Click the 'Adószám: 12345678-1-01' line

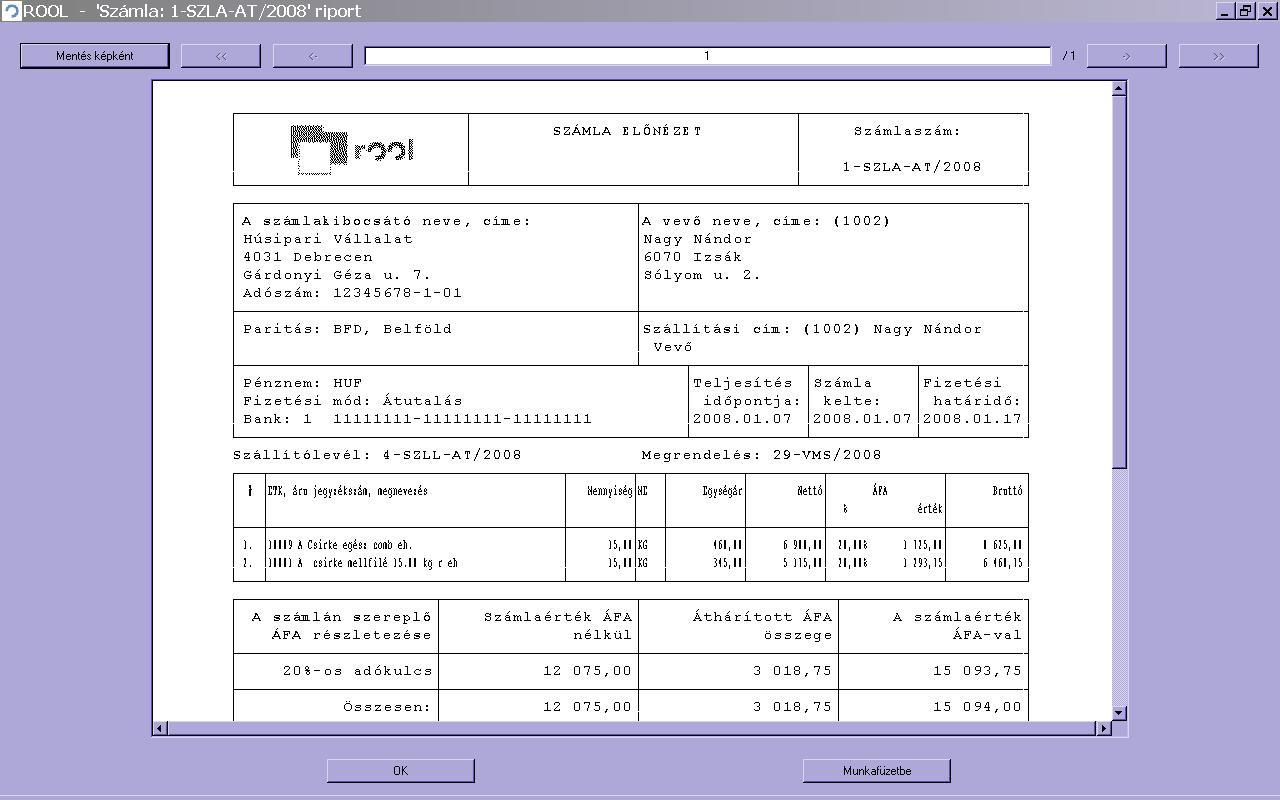tap(353, 293)
